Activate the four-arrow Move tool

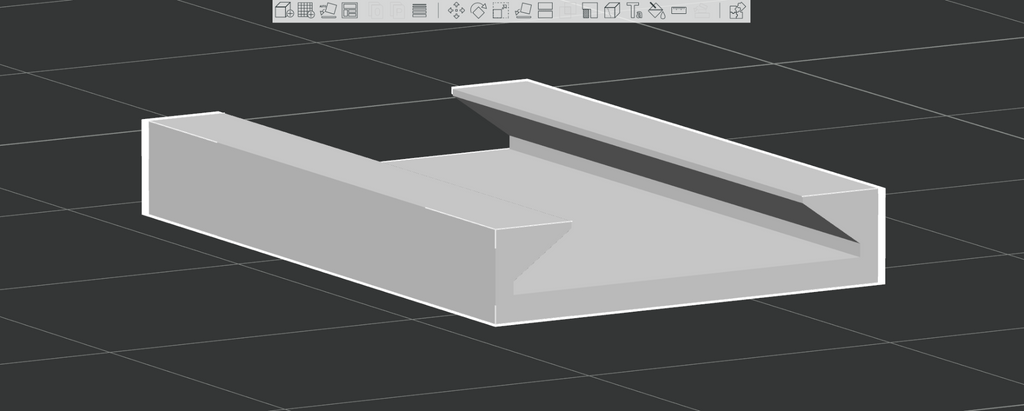coord(456,10)
